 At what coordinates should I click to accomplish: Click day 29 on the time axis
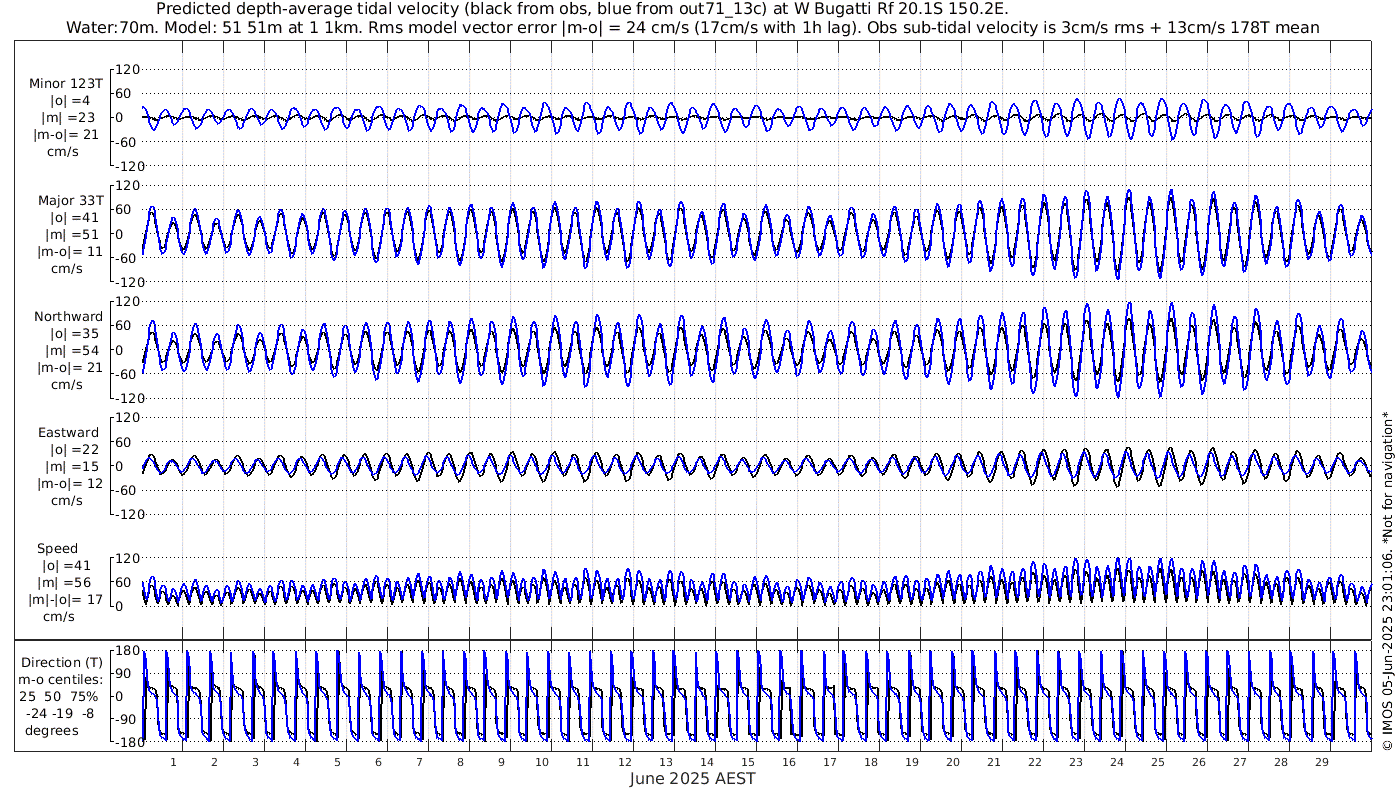click(x=1322, y=762)
